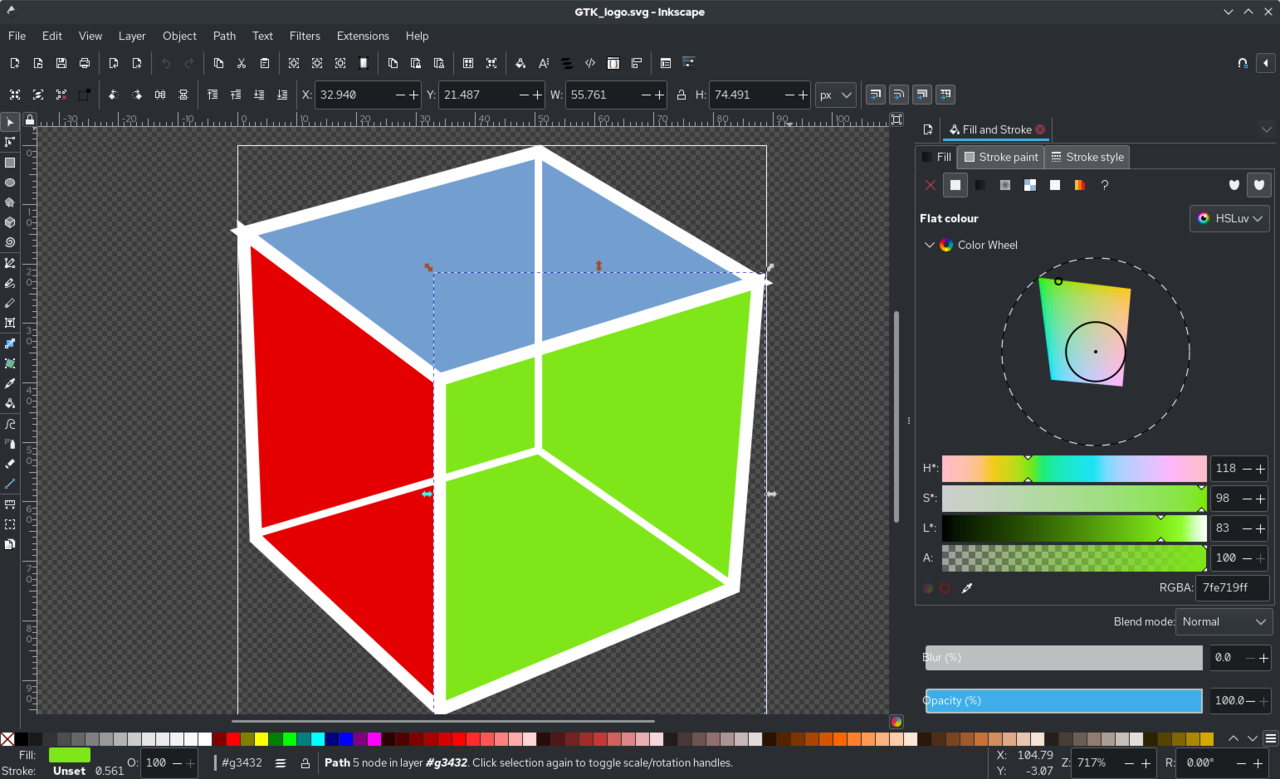
Task: Click the Print icon in toolbar
Action: (x=85, y=63)
